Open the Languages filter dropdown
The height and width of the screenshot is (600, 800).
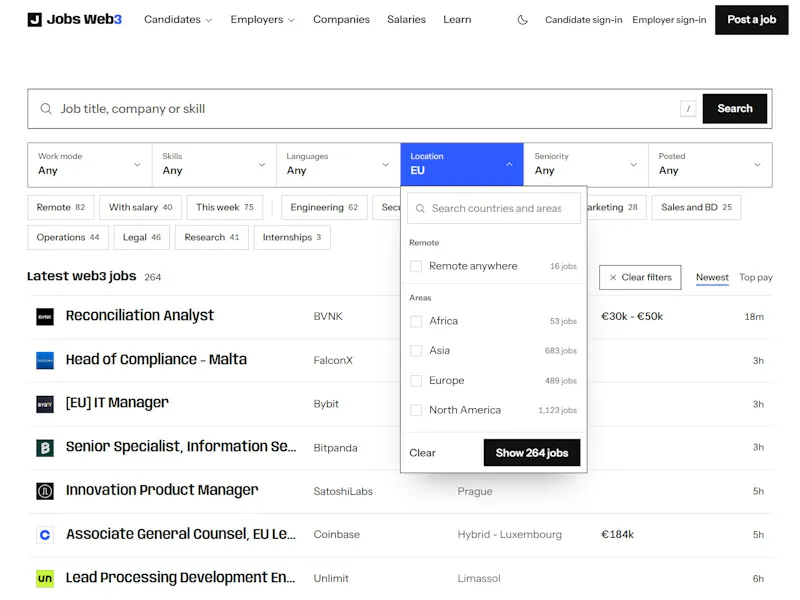coord(338,165)
